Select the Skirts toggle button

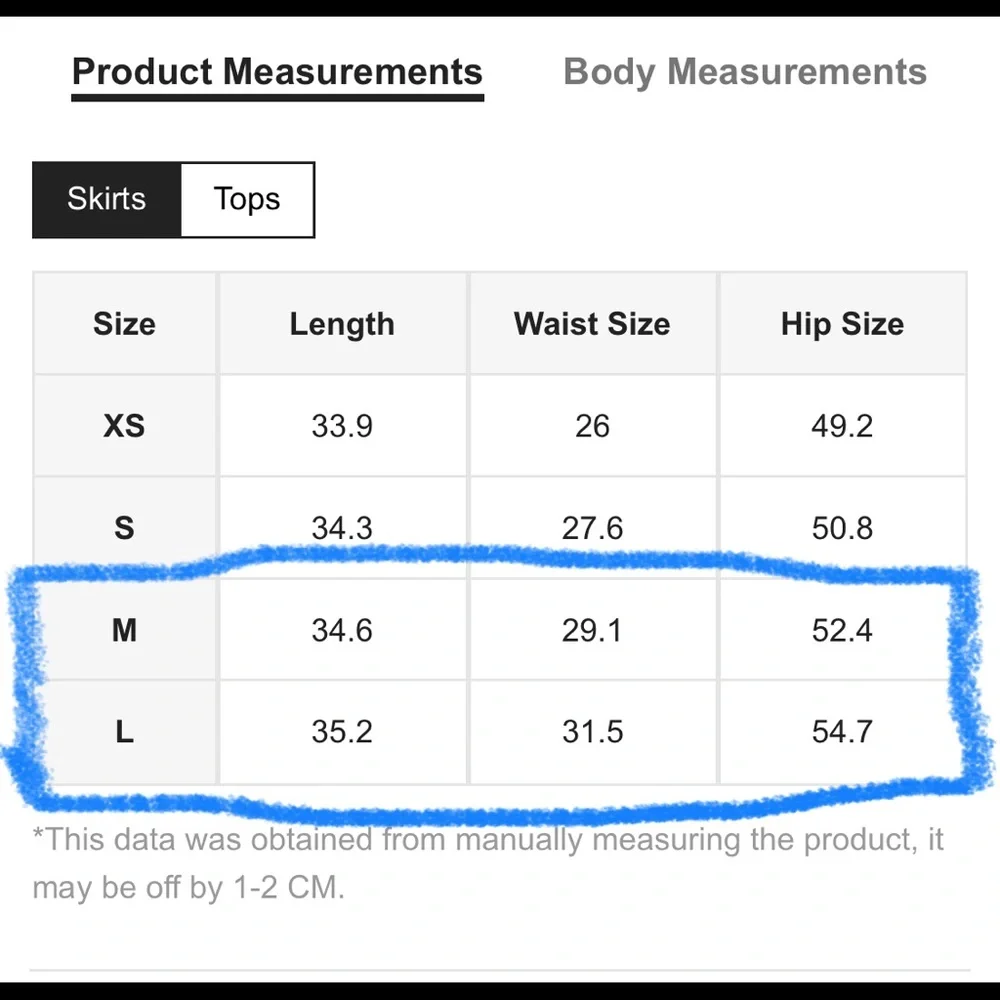(107, 199)
